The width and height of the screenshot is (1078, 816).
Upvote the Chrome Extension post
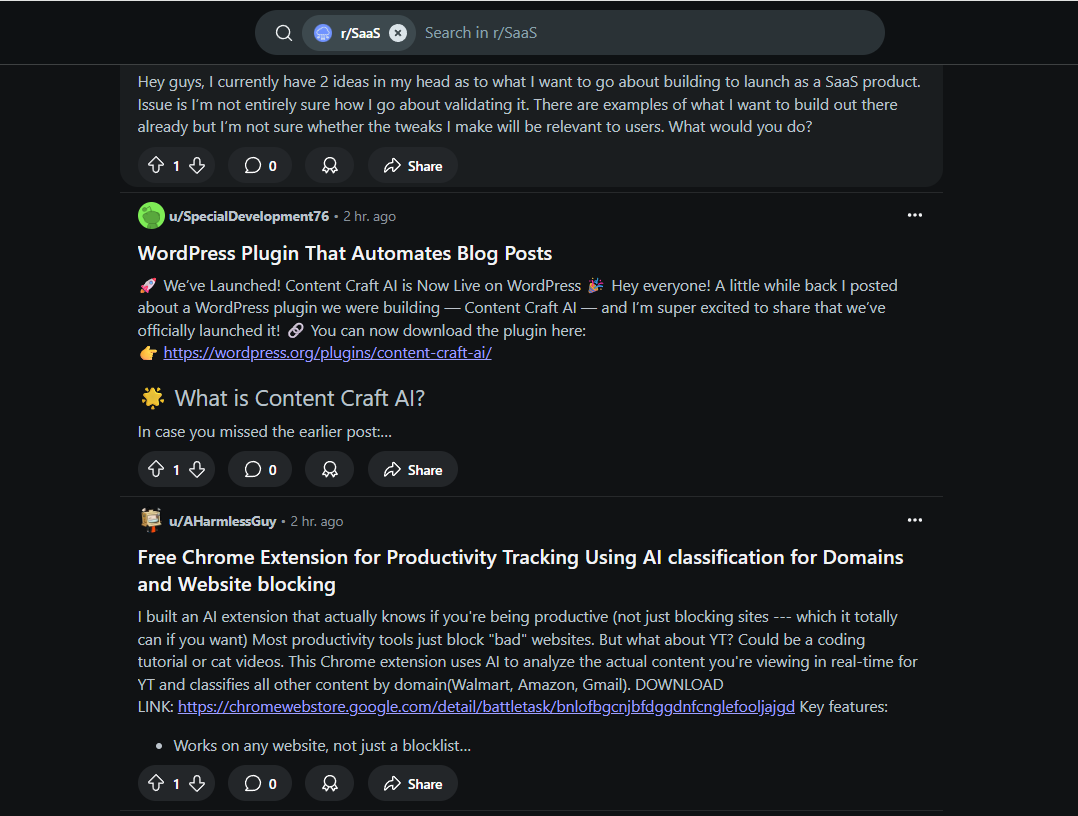156,784
